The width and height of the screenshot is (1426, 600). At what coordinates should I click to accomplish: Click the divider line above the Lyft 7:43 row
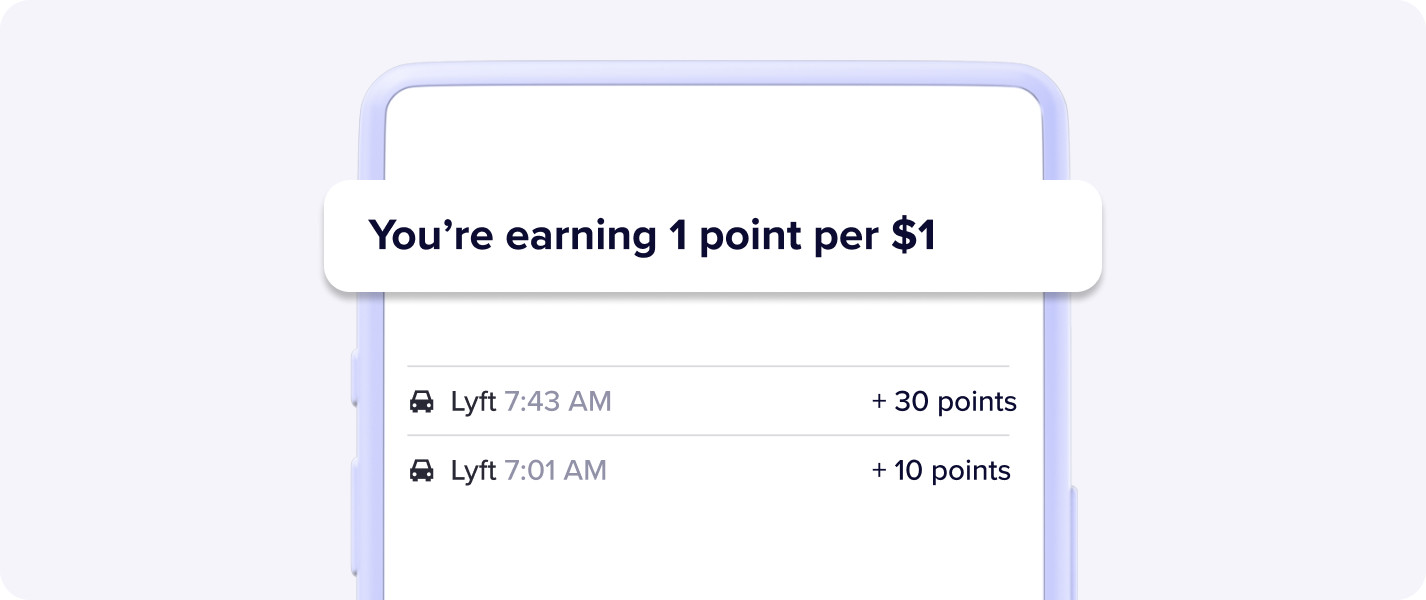[708, 366]
